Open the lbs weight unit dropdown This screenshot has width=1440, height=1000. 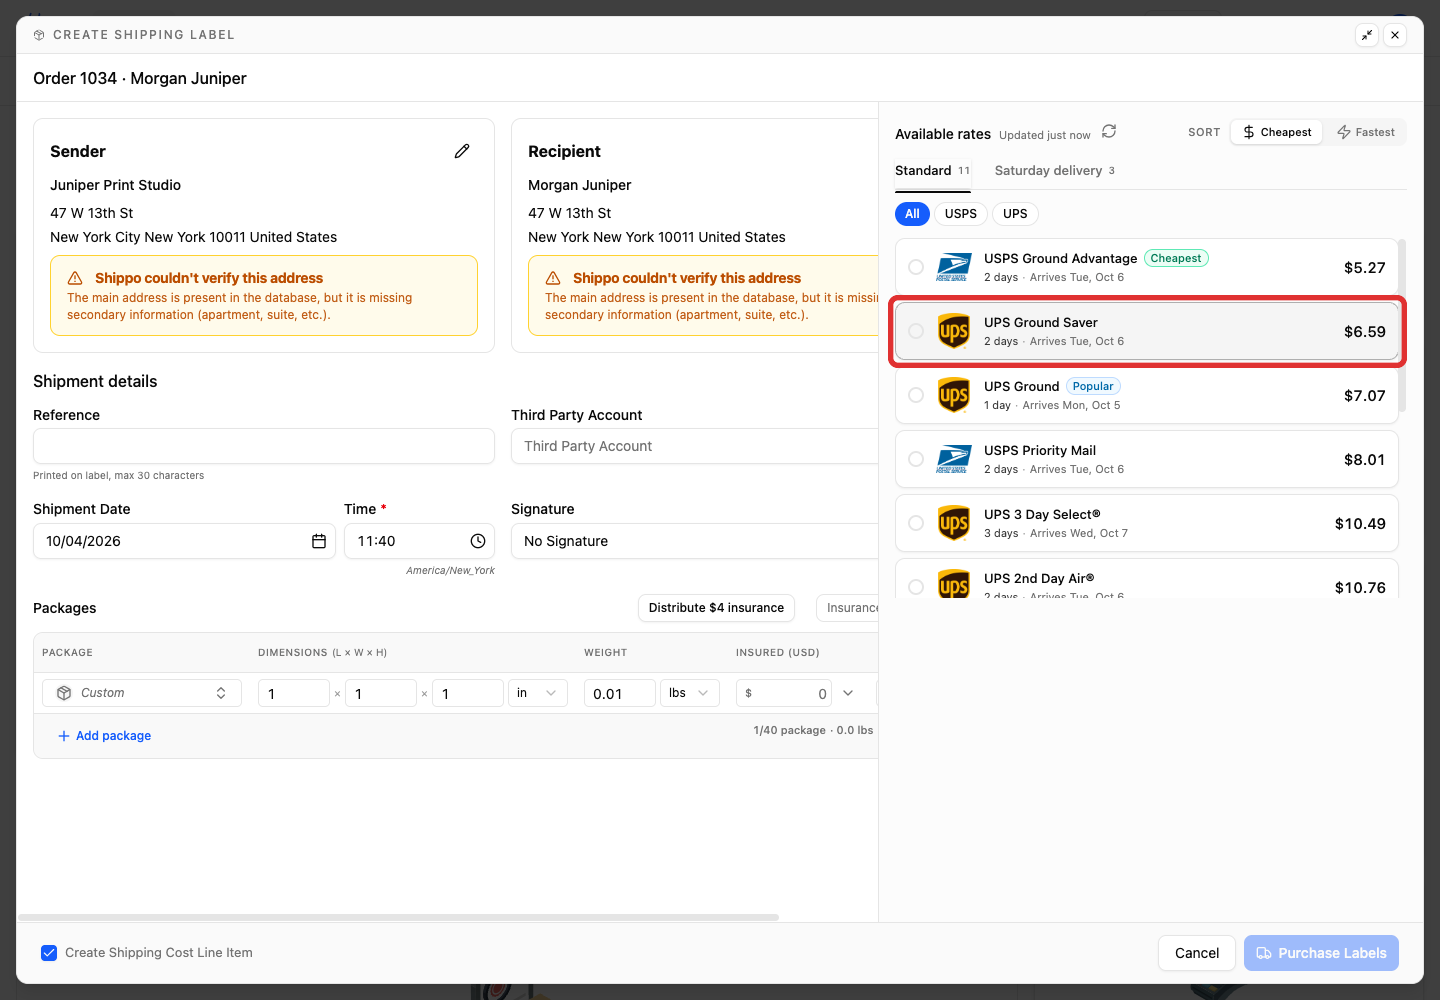click(x=690, y=693)
